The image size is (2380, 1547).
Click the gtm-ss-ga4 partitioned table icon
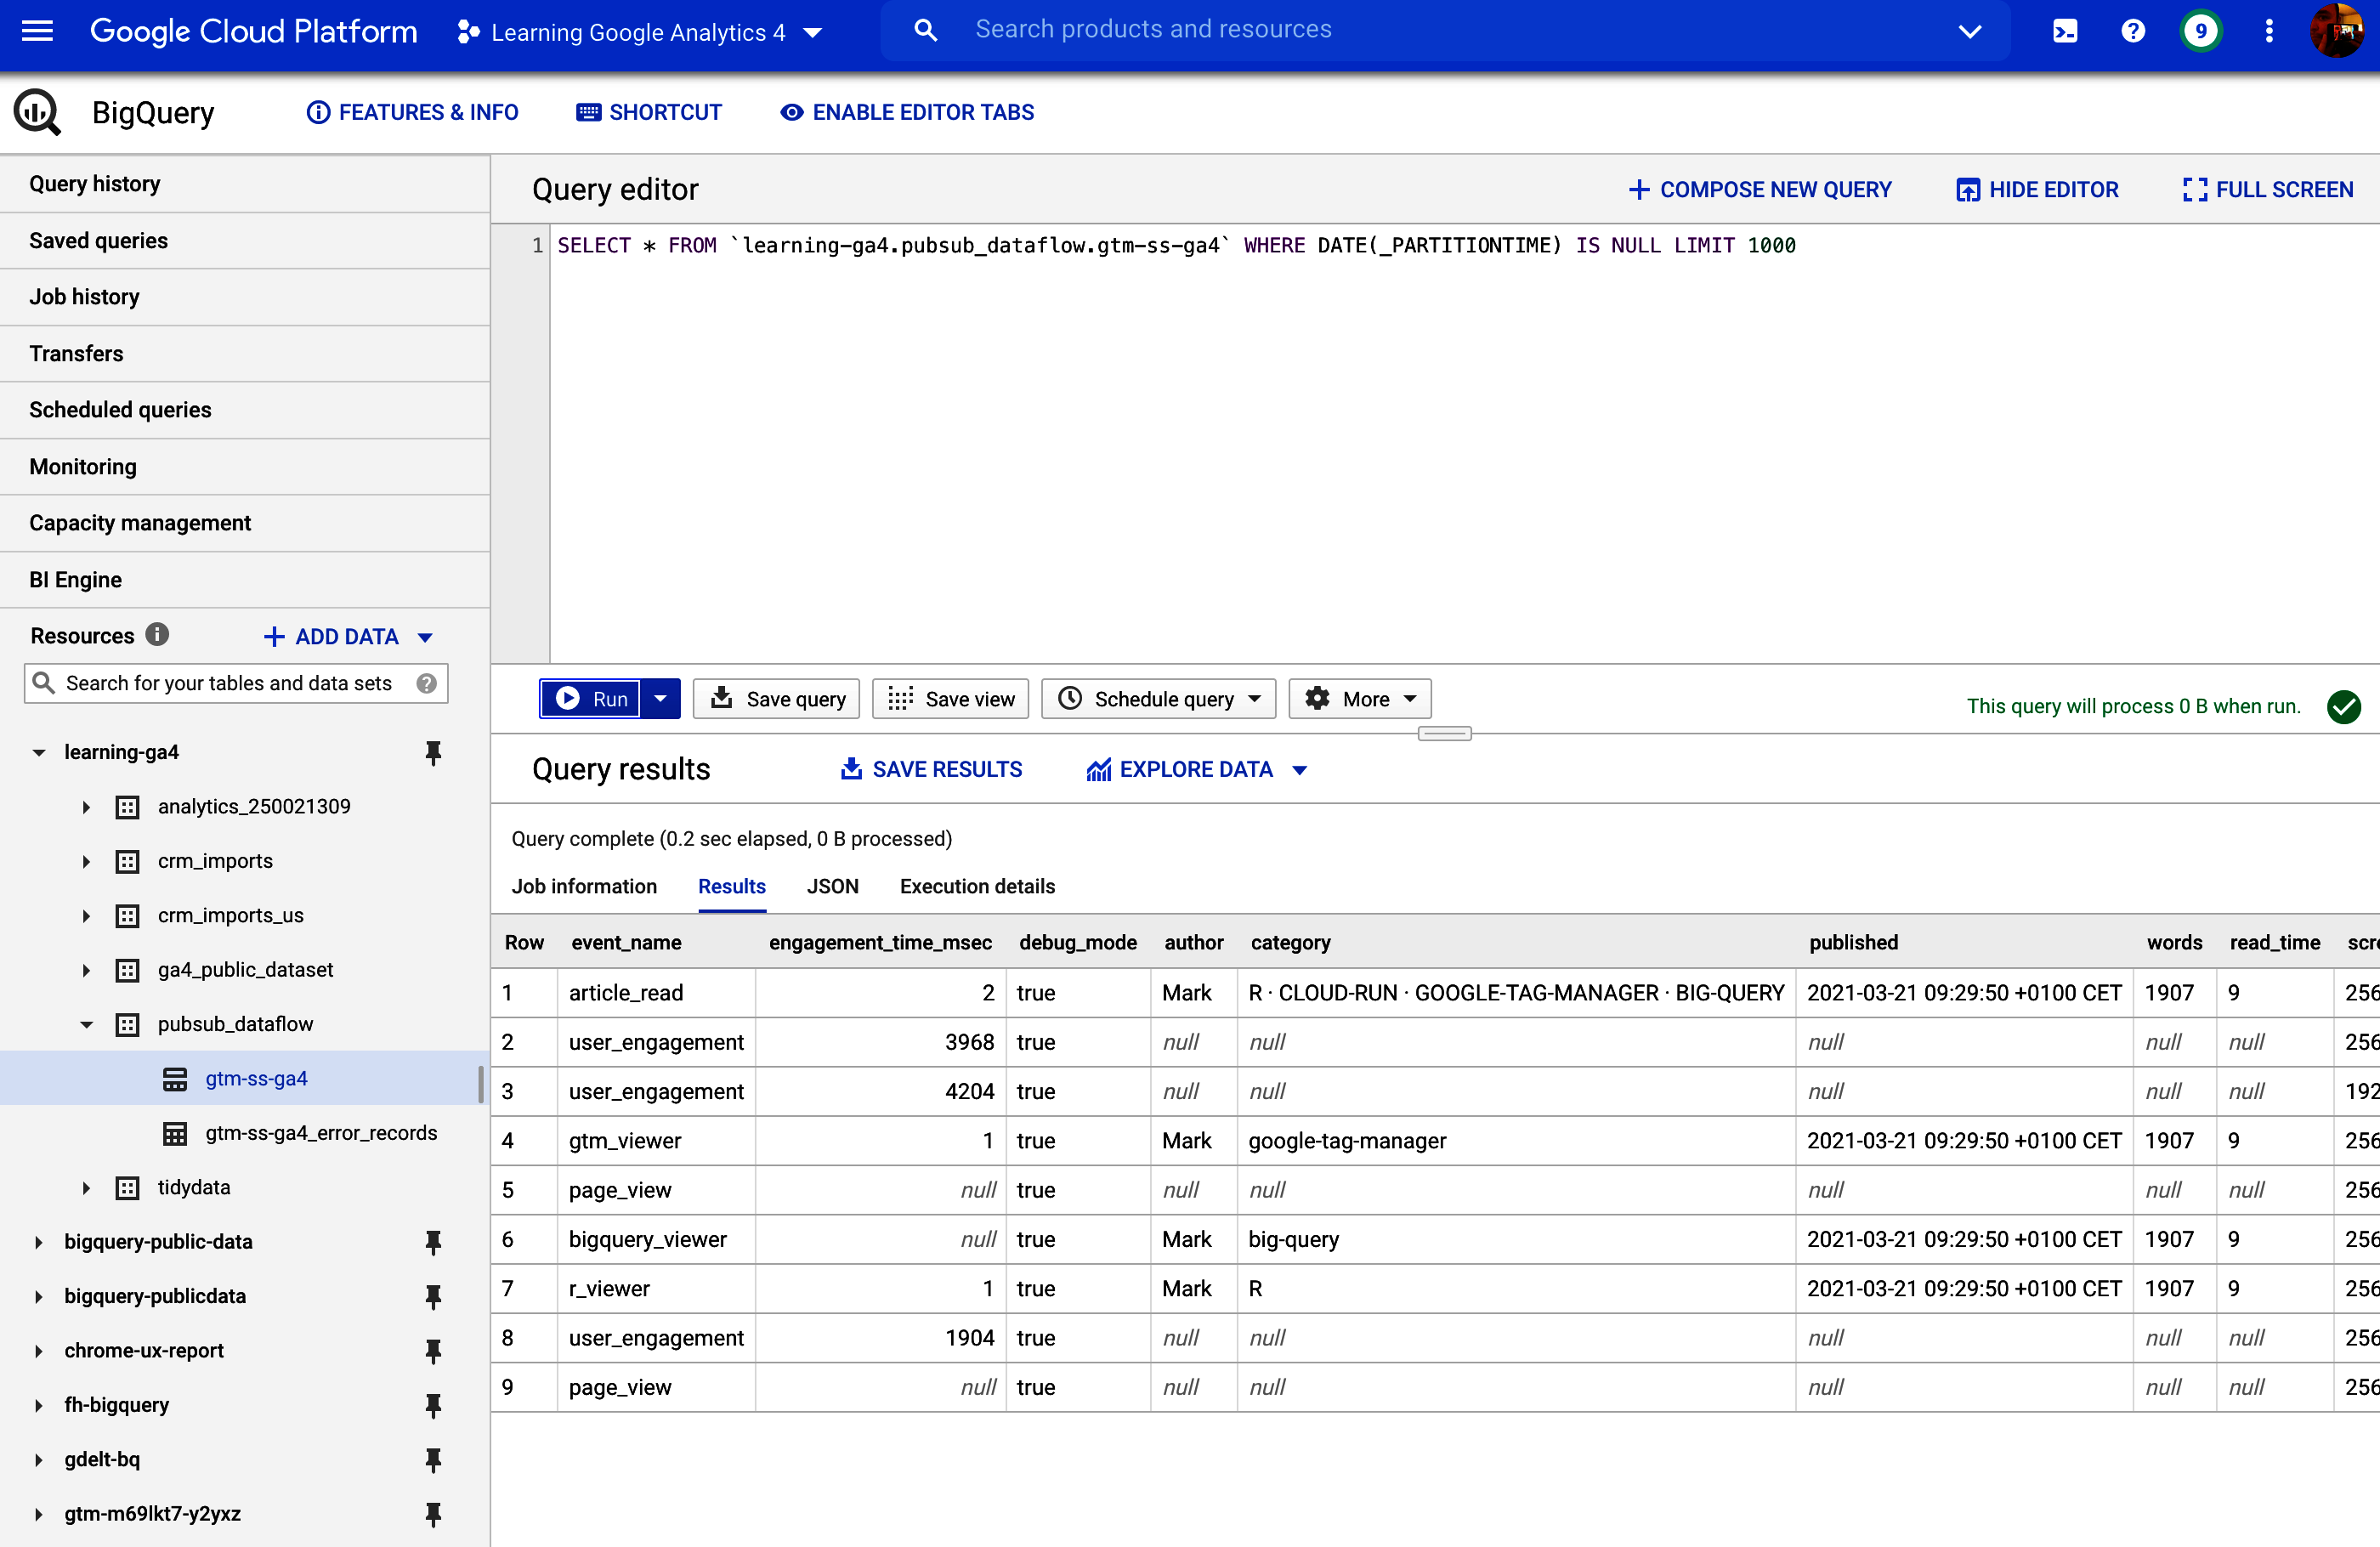(x=175, y=1079)
